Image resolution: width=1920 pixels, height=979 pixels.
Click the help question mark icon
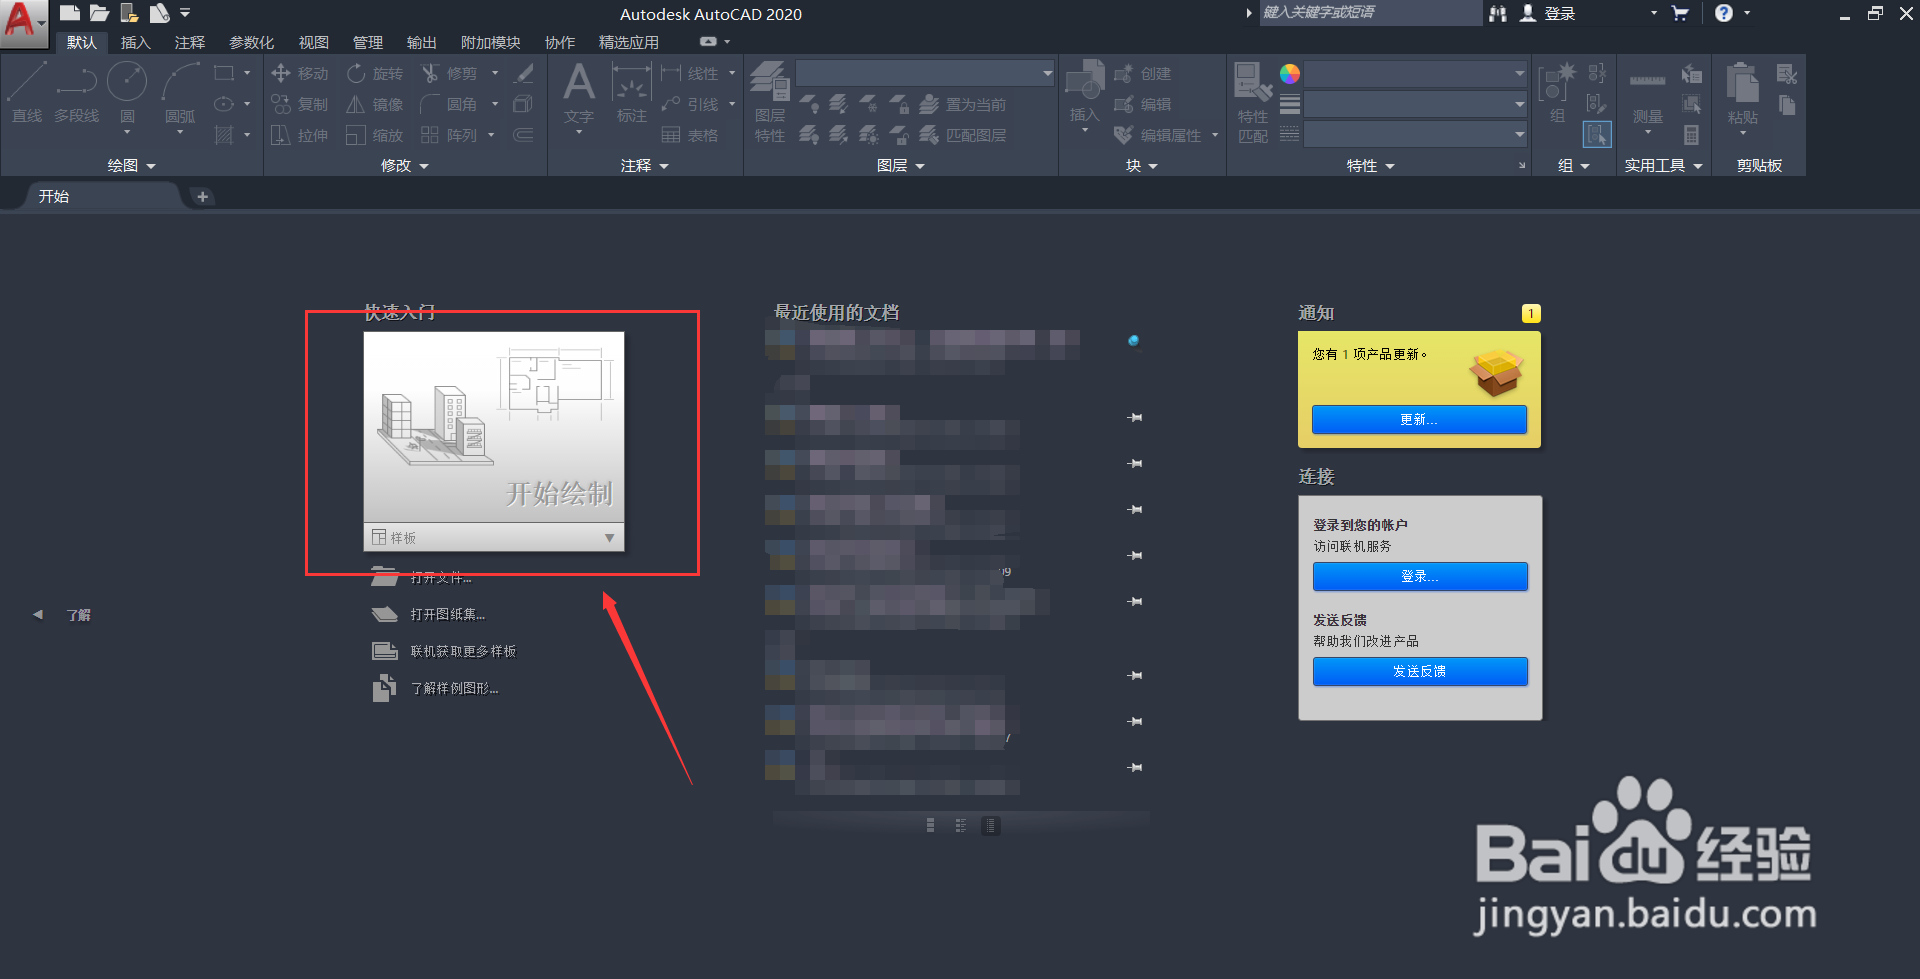(x=1724, y=13)
